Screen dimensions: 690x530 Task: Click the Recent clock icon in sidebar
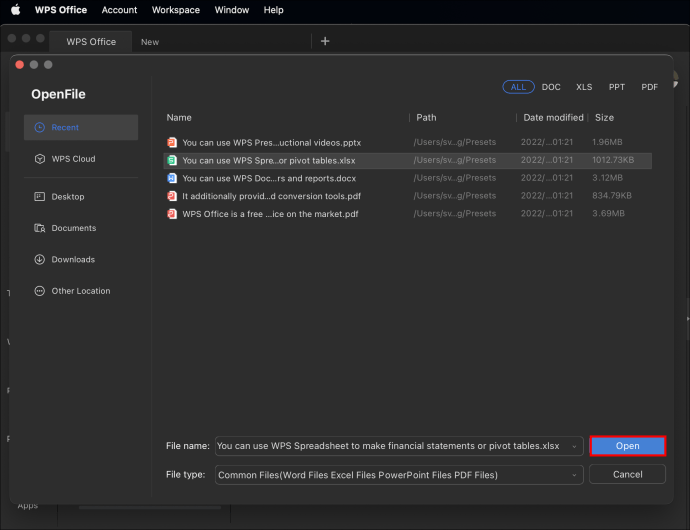click(40, 128)
